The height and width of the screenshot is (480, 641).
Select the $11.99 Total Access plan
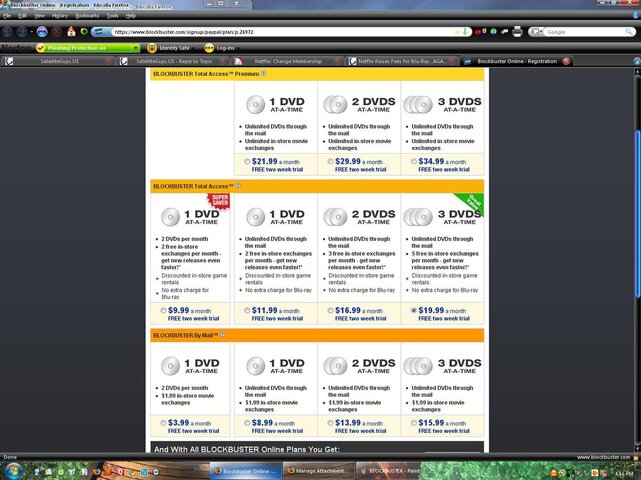(x=247, y=311)
